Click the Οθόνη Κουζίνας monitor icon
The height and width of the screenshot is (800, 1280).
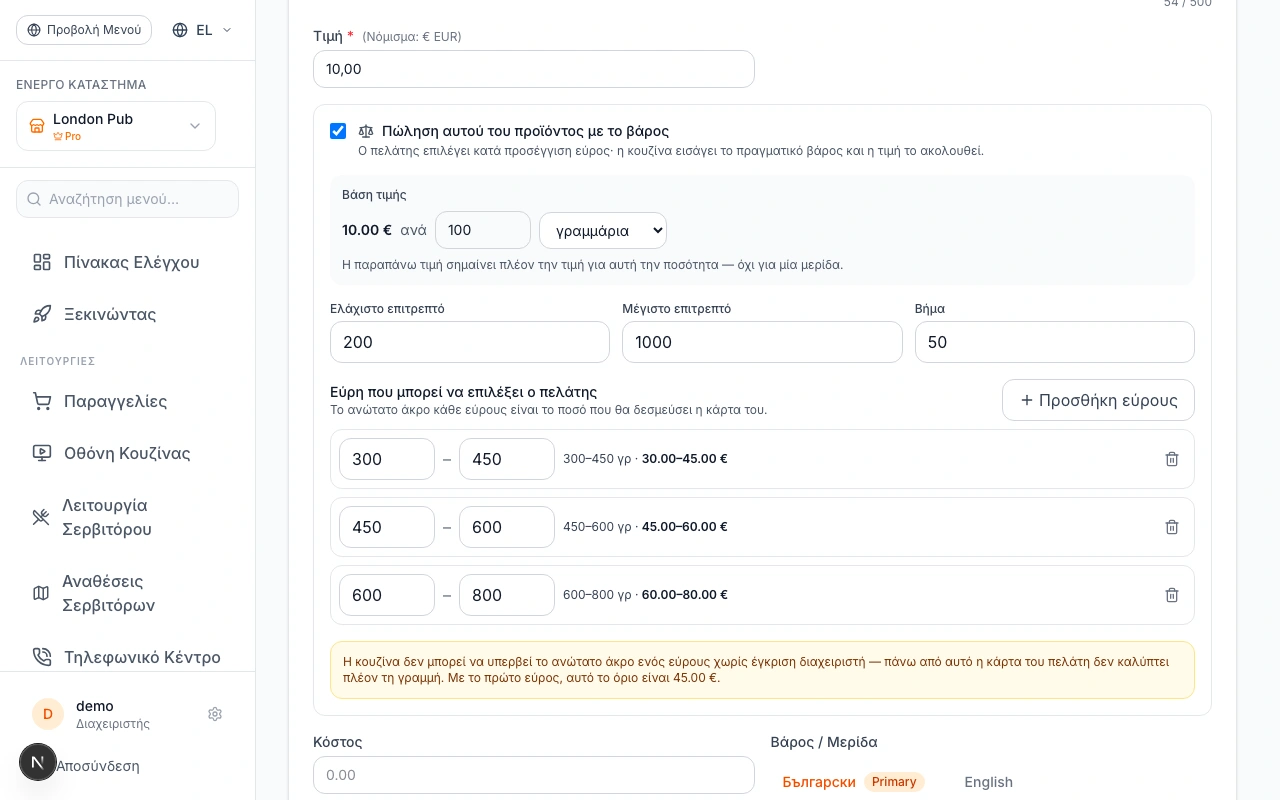point(42,453)
